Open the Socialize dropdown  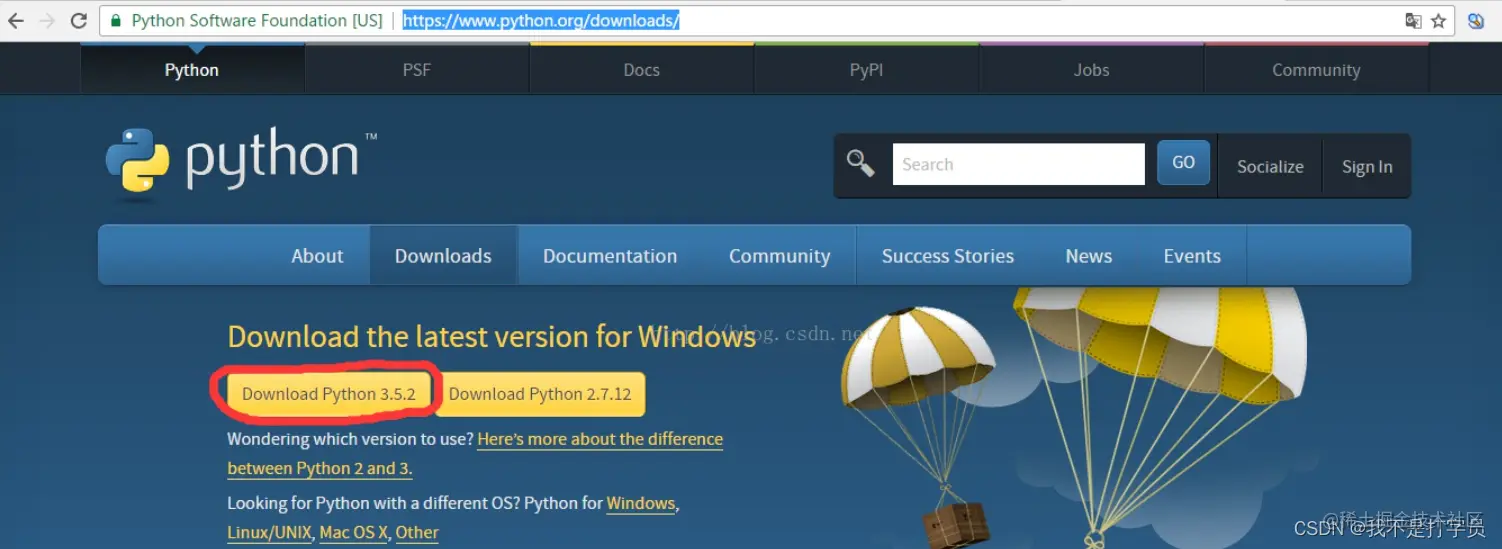tap(1270, 167)
